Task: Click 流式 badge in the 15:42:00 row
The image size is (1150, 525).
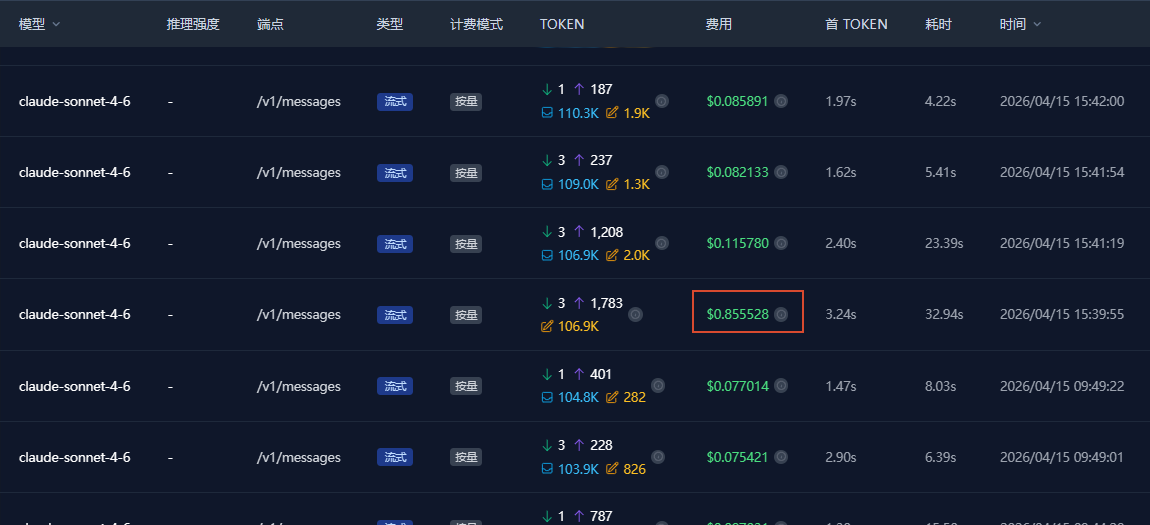Action: [x=395, y=101]
